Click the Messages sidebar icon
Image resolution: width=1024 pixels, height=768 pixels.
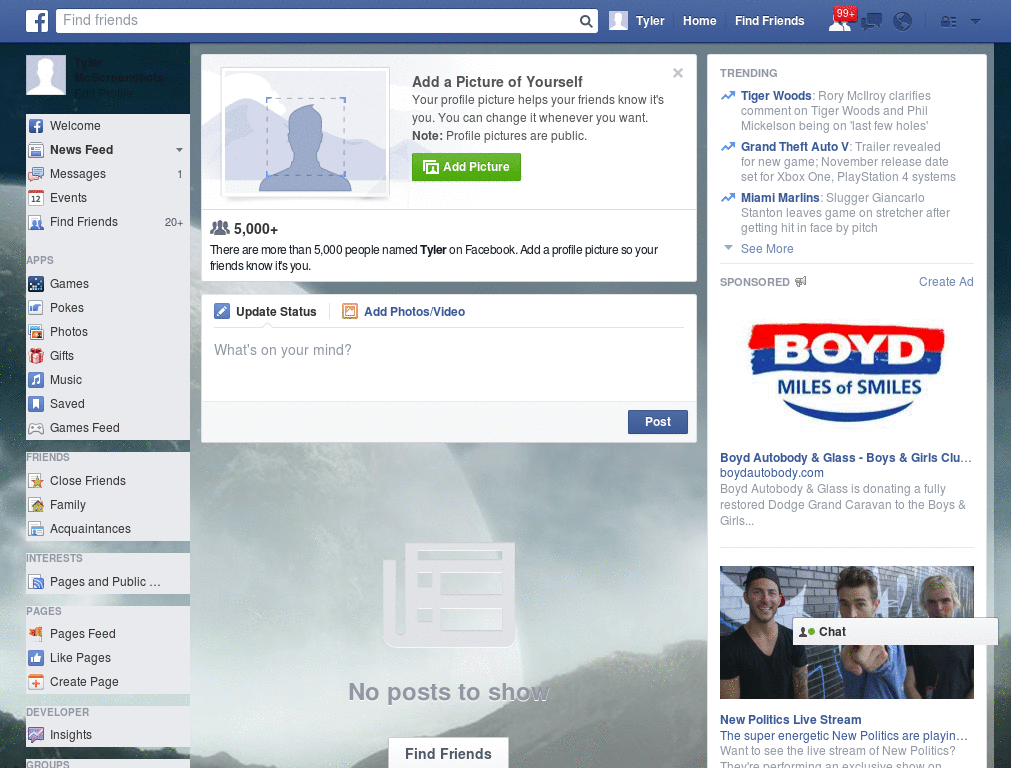(36, 174)
